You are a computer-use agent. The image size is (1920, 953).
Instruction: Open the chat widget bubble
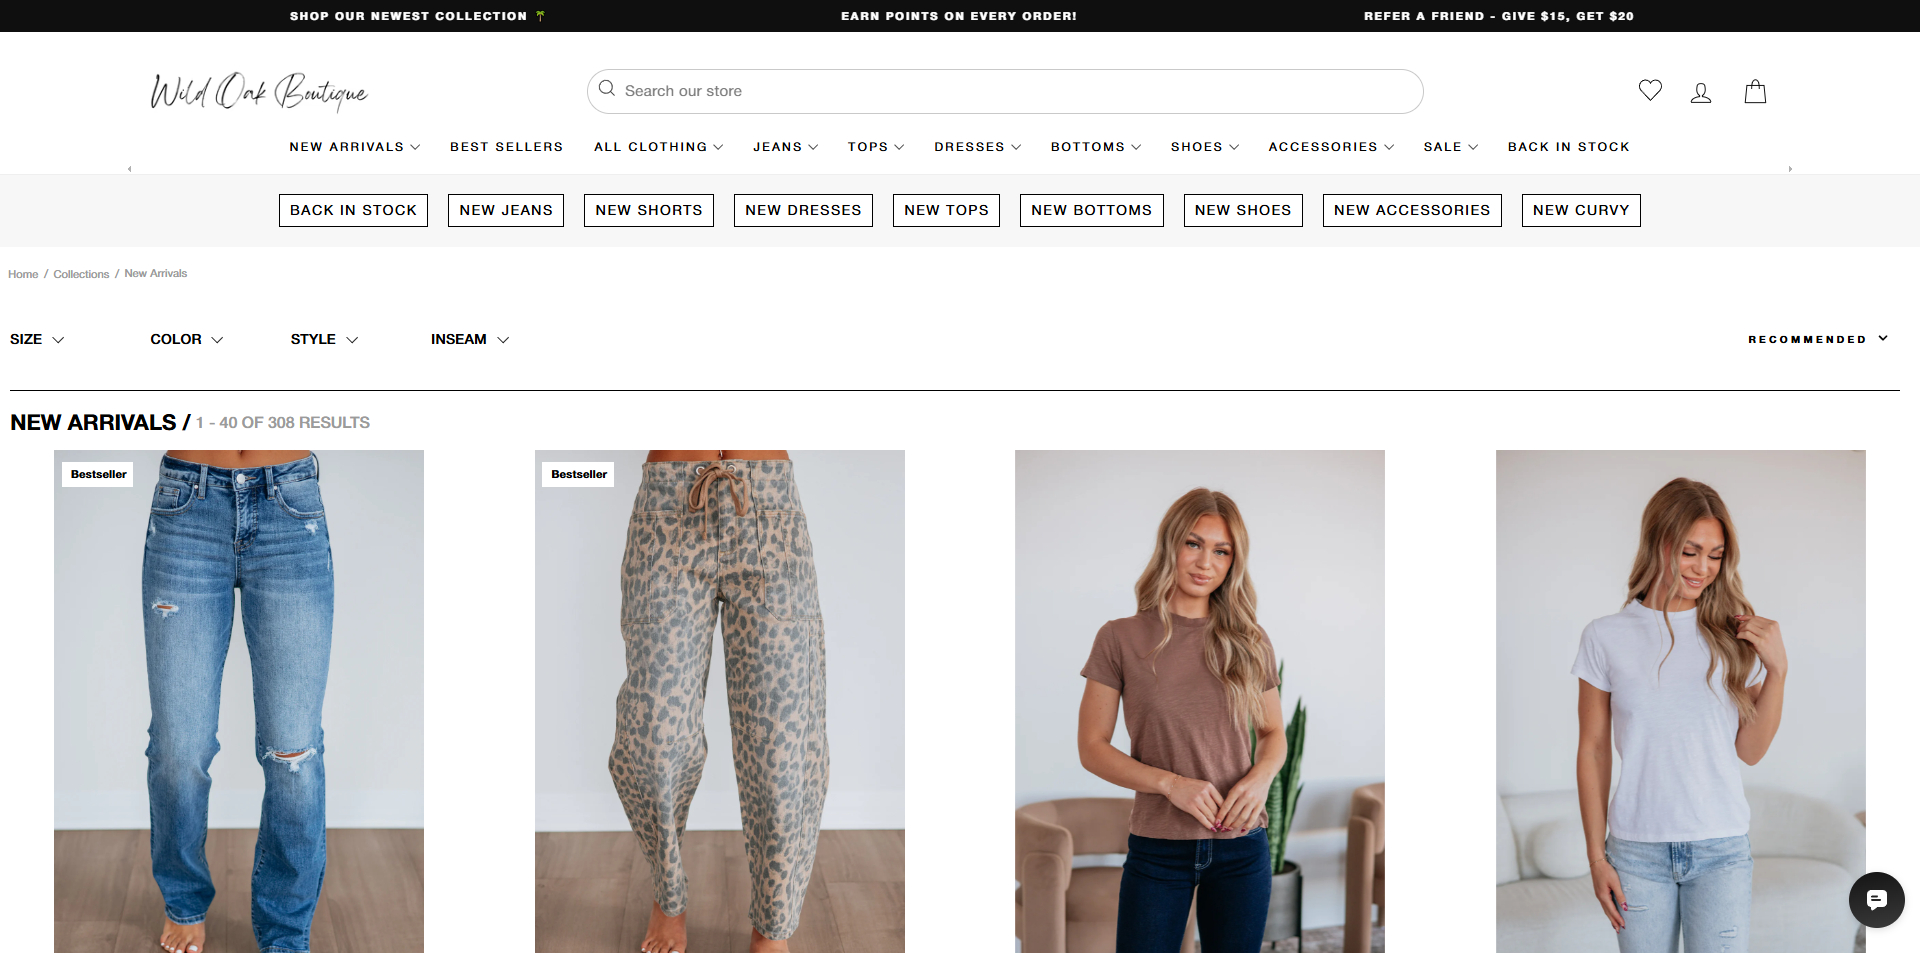(1877, 900)
